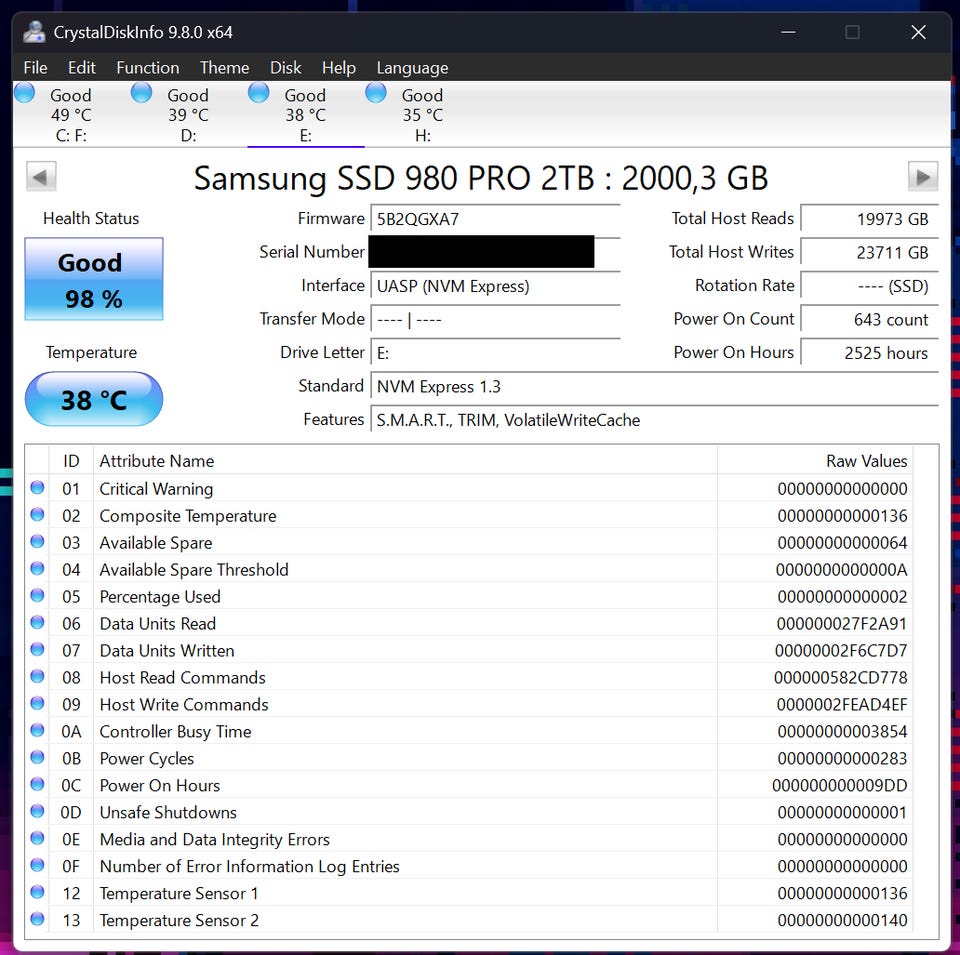Image resolution: width=960 pixels, height=955 pixels.
Task: Click the Total Host Reads value 19973 GB
Action: [x=869, y=219]
